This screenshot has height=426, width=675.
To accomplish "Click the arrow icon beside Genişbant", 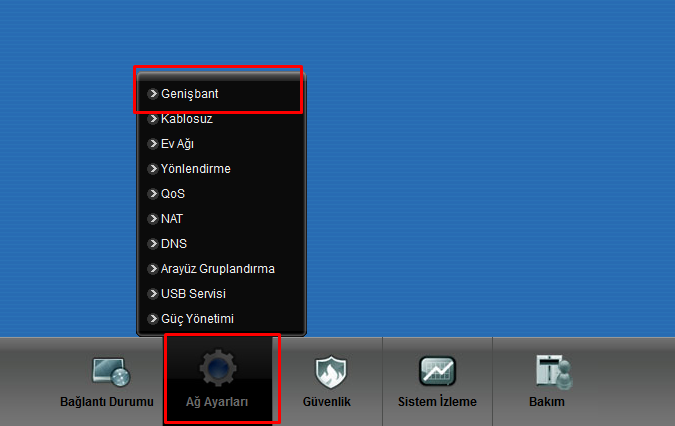I will click(152, 94).
